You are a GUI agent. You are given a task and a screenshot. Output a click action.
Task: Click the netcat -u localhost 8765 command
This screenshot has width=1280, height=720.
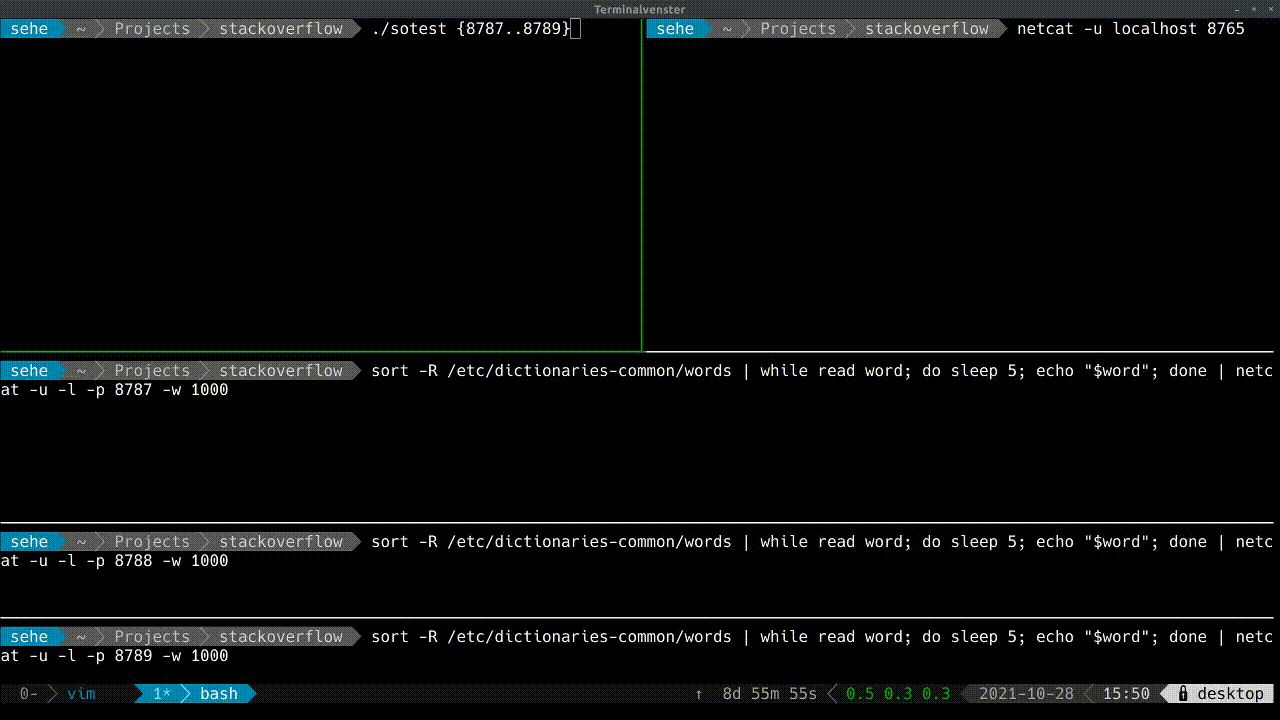(x=1131, y=28)
